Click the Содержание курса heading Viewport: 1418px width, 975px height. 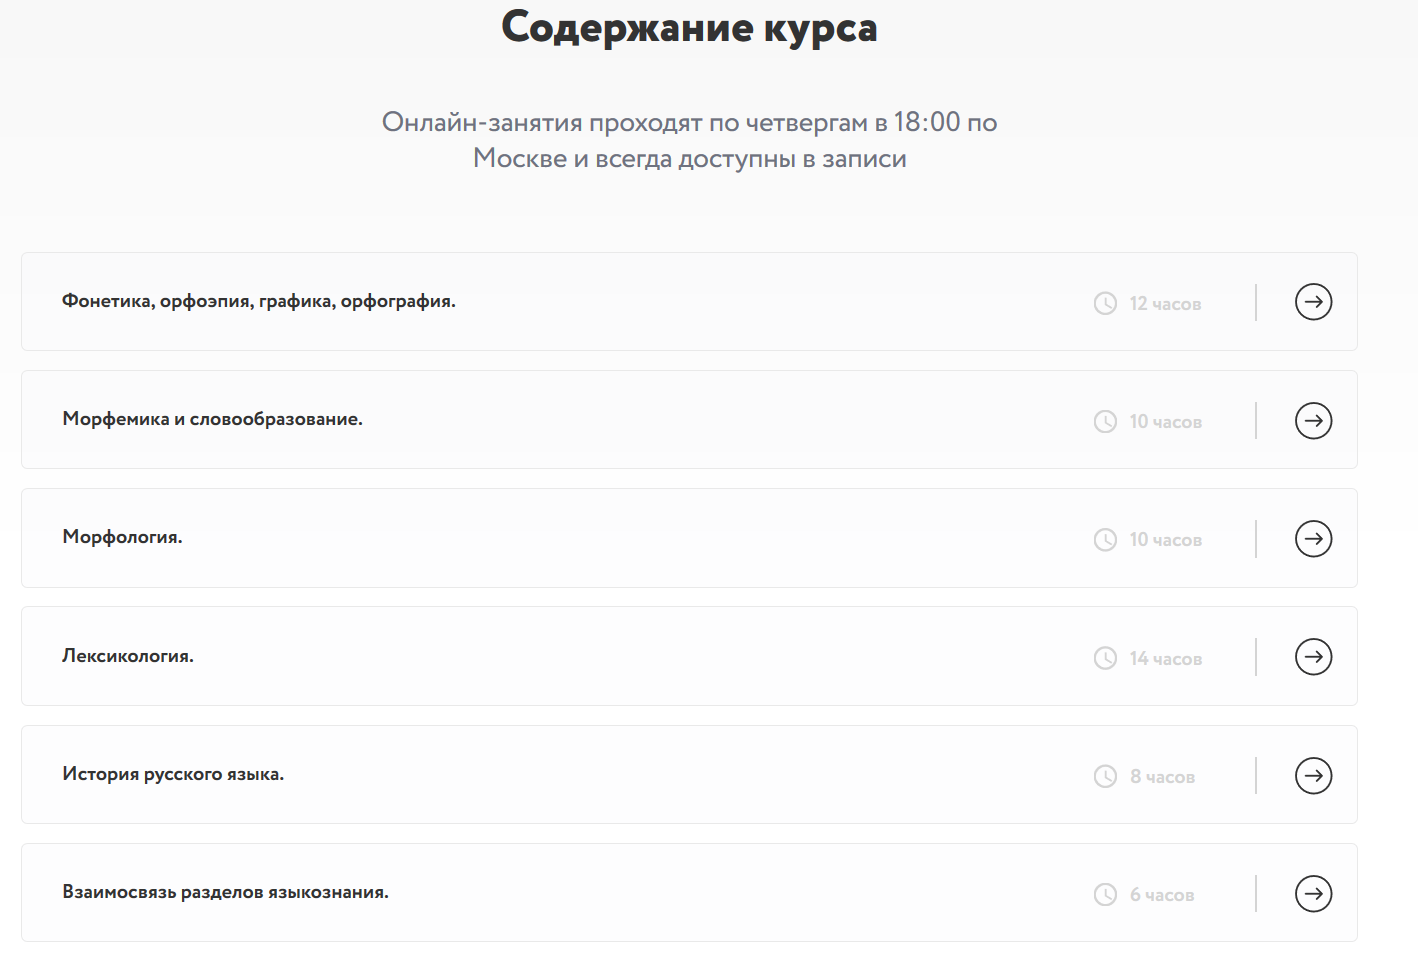tap(689, 28)
